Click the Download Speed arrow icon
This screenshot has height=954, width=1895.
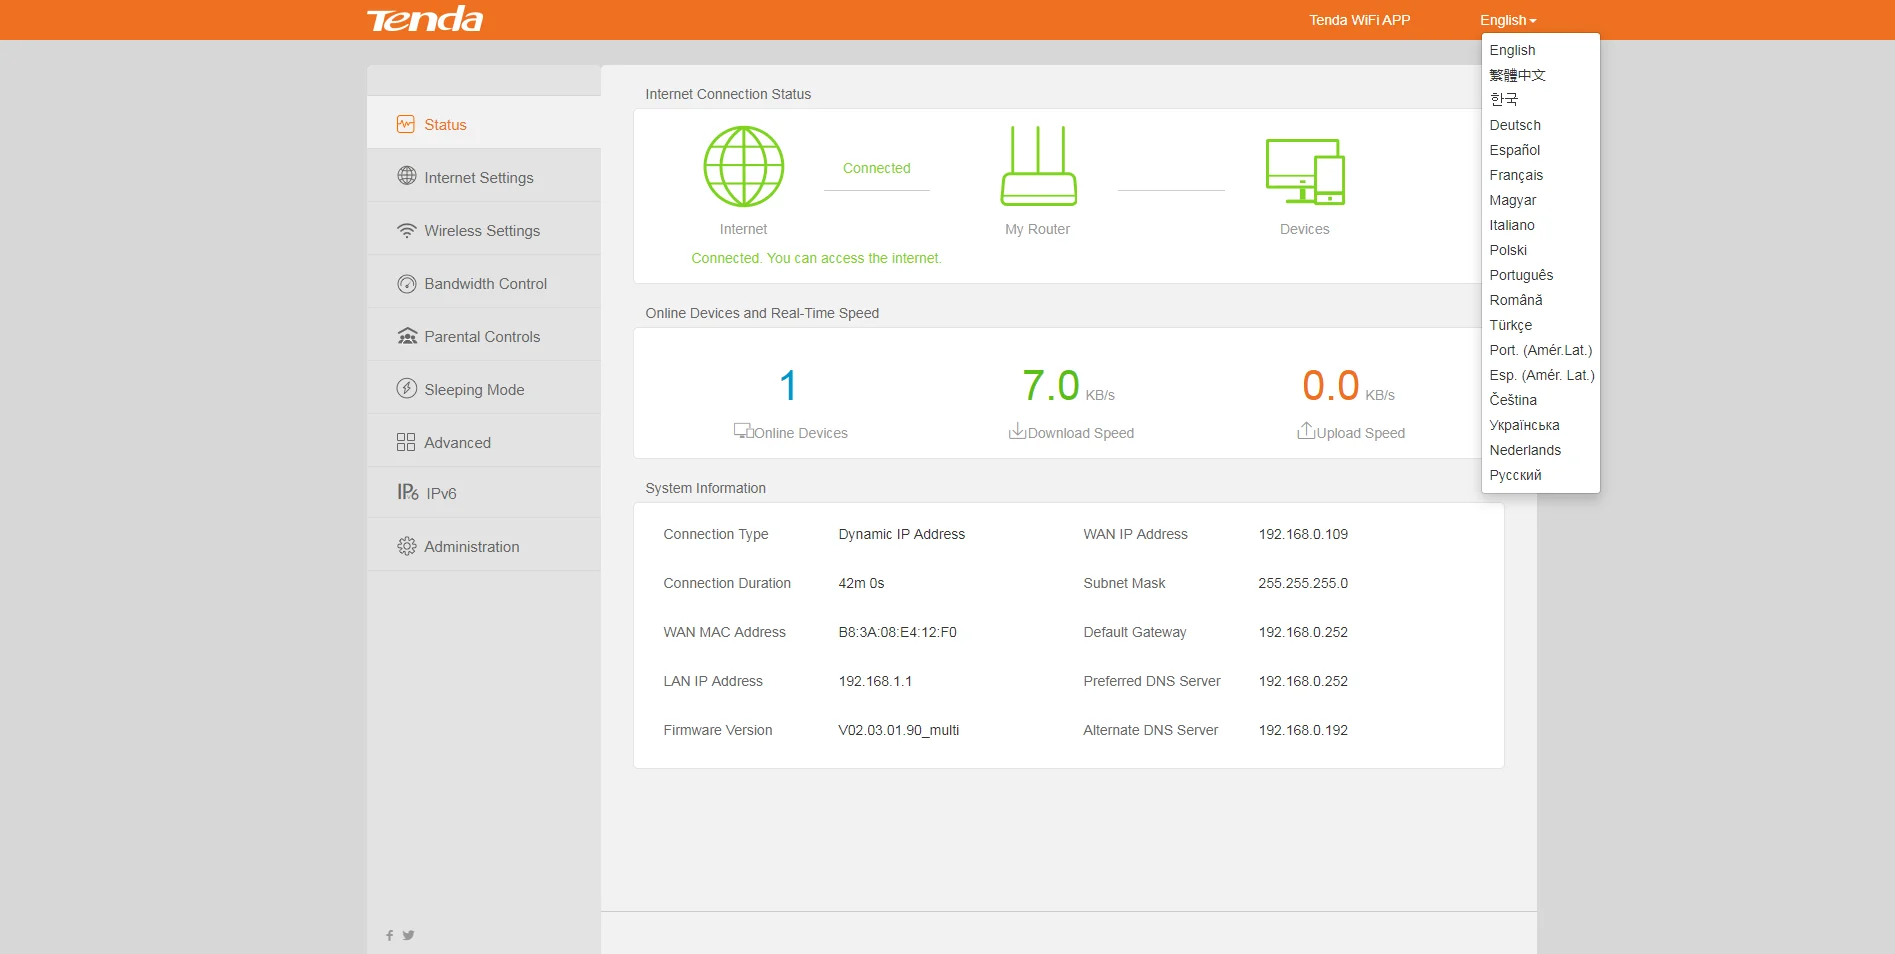coord(1016,431)
